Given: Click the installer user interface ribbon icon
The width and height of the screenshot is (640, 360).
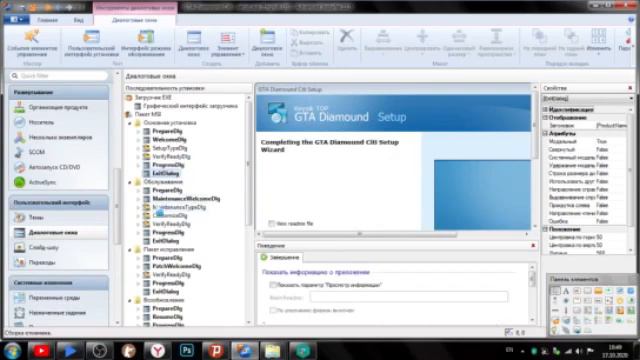Looking at the screenshot, I should click(91, 43).
